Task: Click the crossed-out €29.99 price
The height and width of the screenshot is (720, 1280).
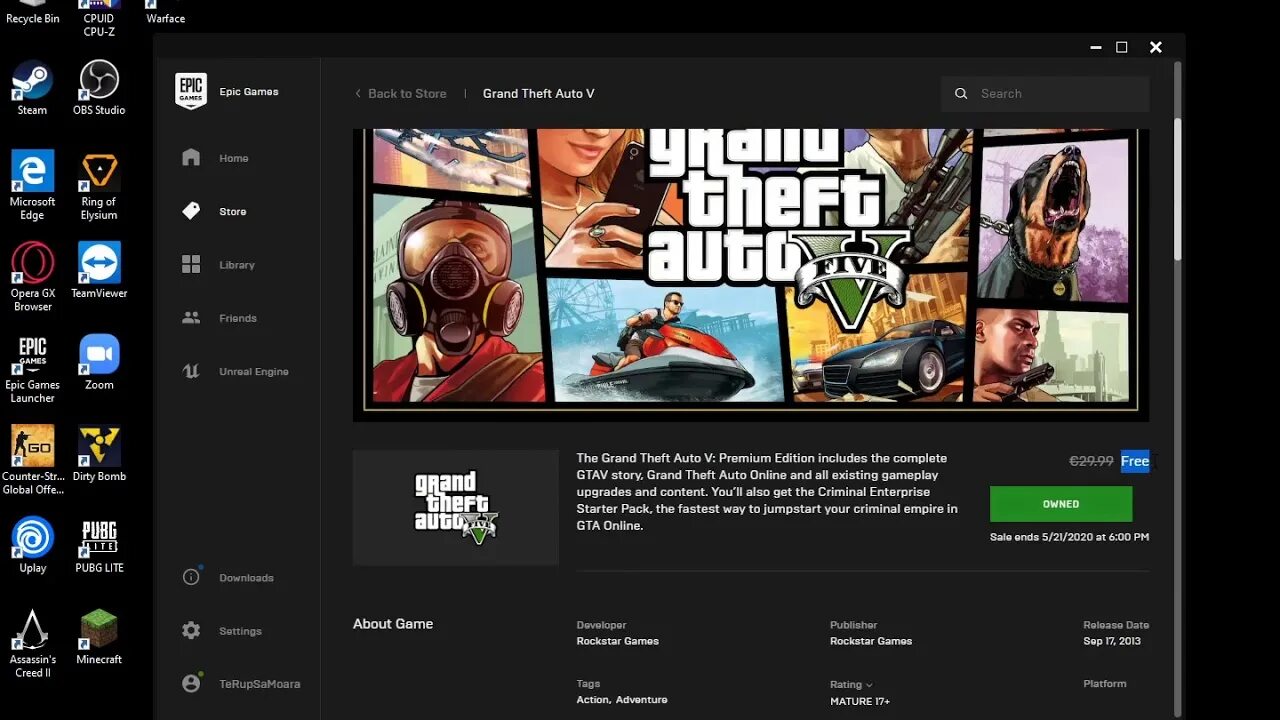Action: pos(1091,461)
